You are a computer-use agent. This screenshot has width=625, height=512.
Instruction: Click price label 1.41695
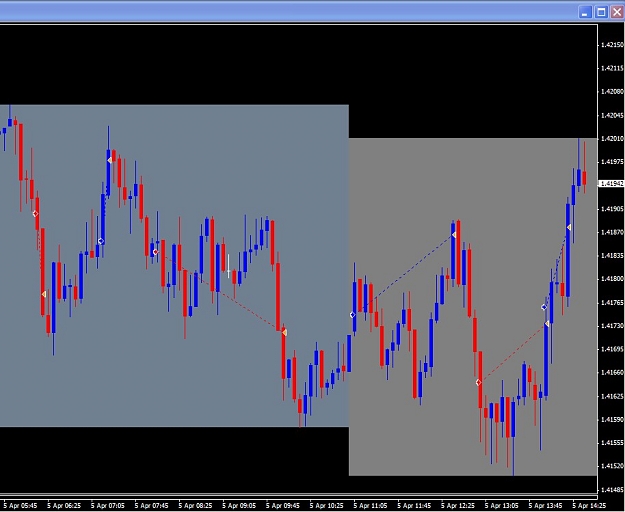coord(612,349)
